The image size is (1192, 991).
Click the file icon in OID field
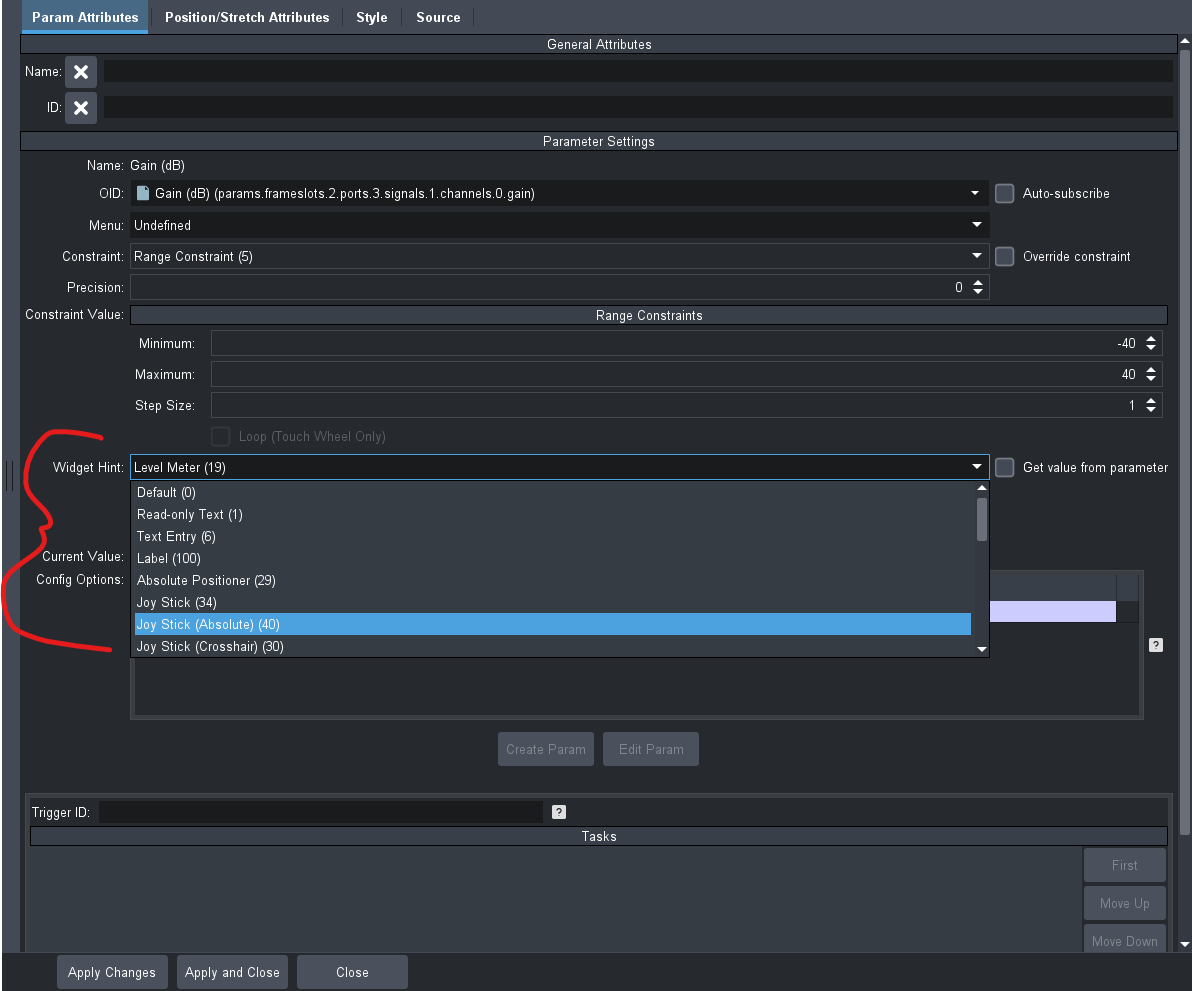click(143, 194)
